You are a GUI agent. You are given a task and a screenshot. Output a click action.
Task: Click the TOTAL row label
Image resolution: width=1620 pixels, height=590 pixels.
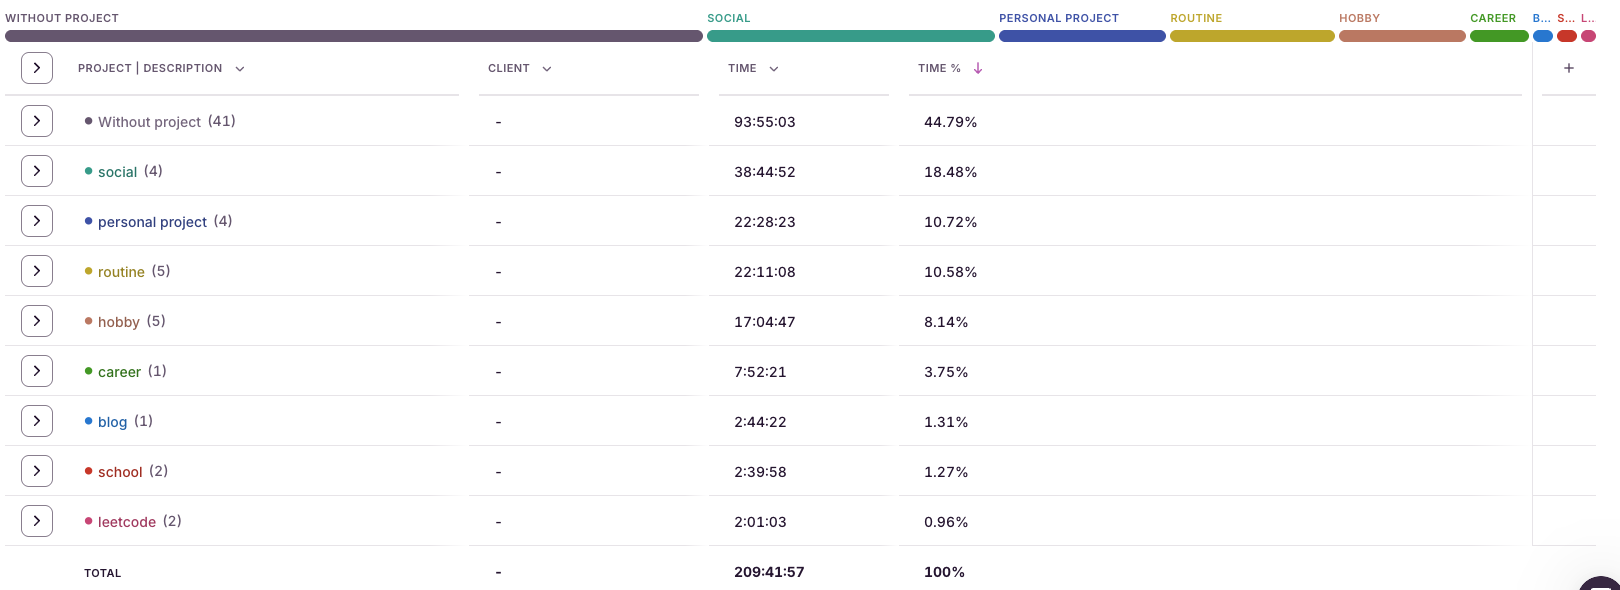point(102,573)
